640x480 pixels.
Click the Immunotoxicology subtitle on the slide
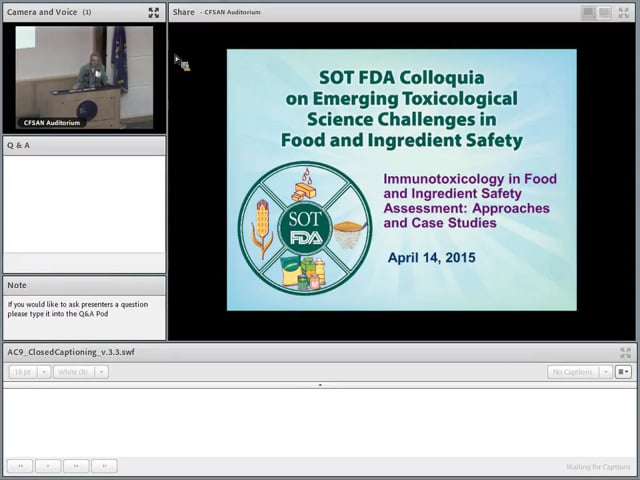(470, 201)
